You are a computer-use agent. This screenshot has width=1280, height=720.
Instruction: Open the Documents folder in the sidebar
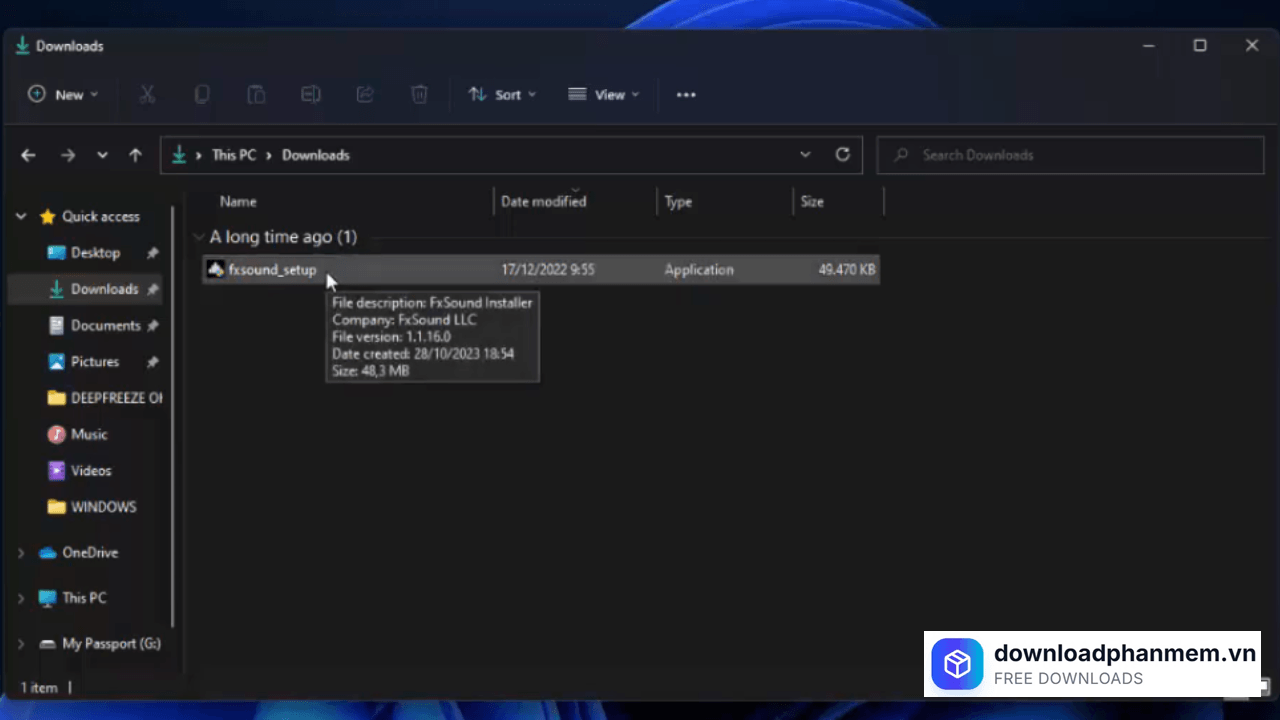click(106, 325)
